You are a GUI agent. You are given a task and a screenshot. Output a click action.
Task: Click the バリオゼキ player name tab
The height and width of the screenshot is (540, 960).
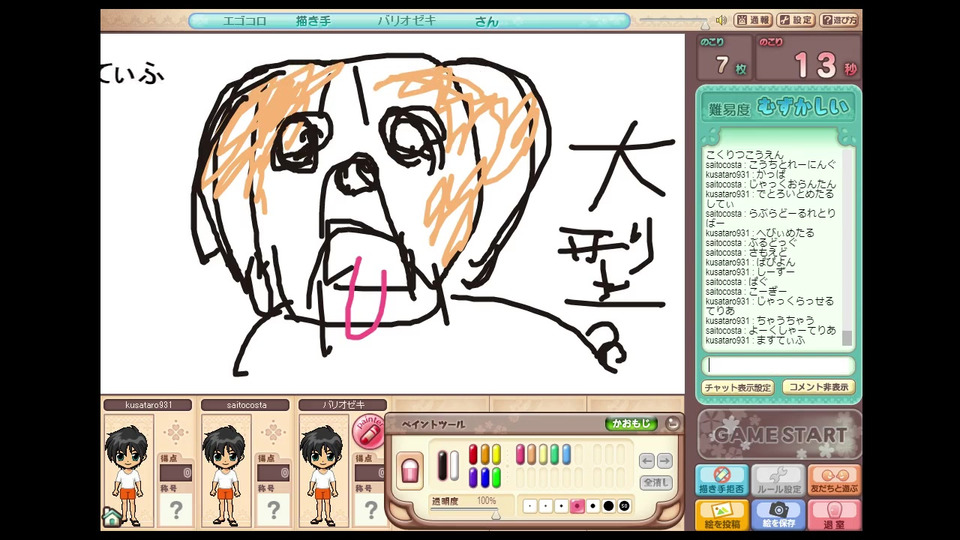[343, 405]
